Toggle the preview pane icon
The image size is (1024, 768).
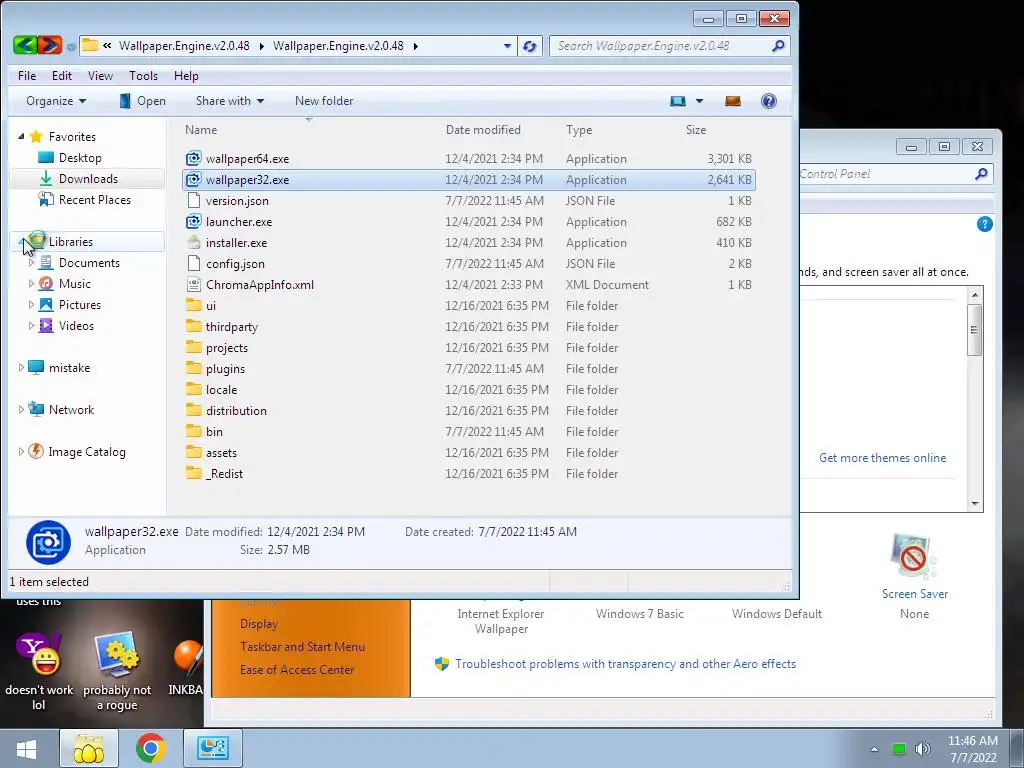click(733, 101)
